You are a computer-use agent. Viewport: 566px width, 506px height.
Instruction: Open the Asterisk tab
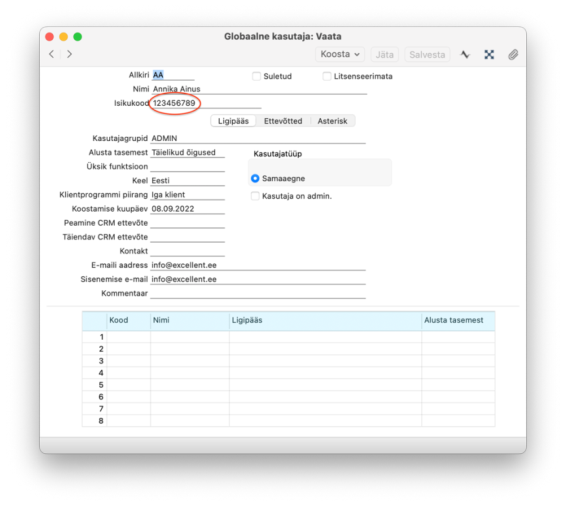332,121
